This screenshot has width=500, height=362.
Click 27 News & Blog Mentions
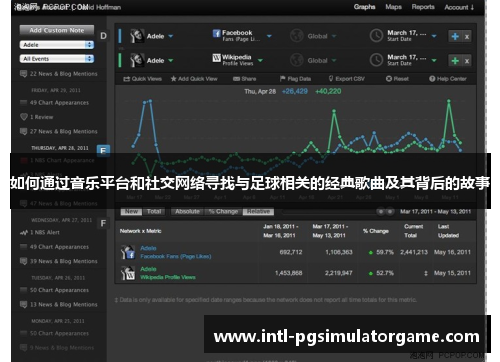tap(59, 131)
